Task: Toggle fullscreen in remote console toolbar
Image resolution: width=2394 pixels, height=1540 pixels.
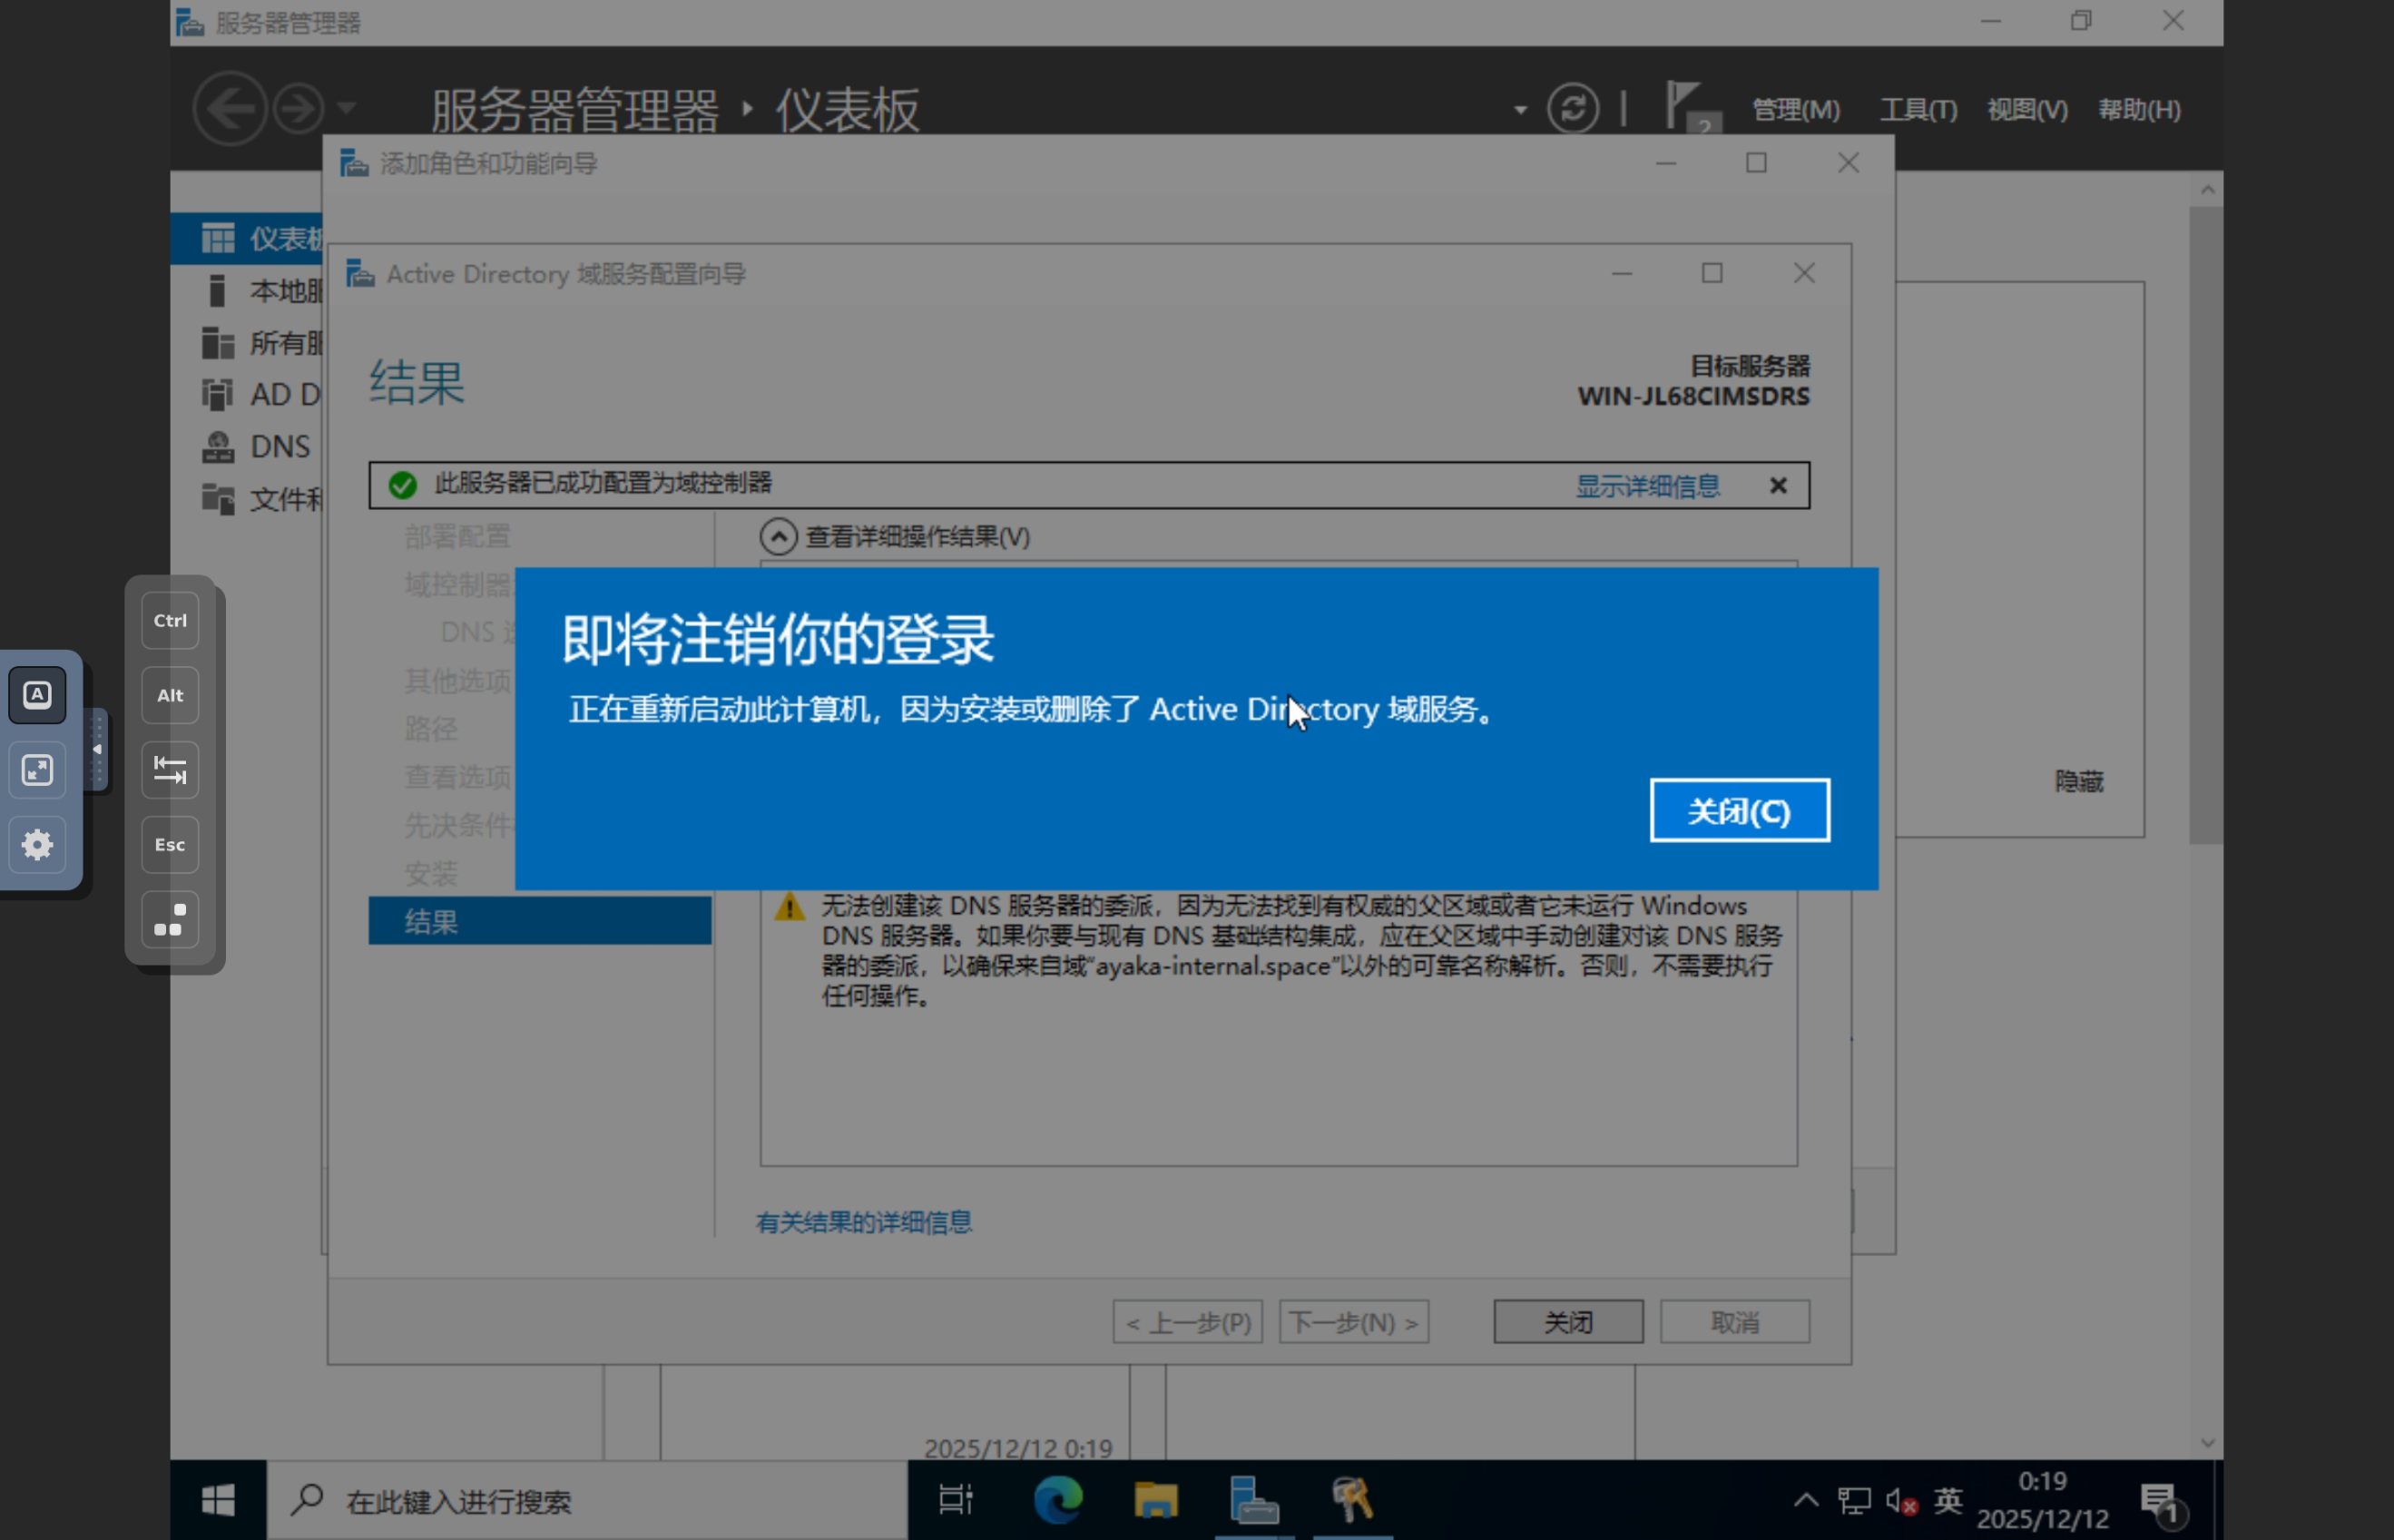Action: coord(37,770)
